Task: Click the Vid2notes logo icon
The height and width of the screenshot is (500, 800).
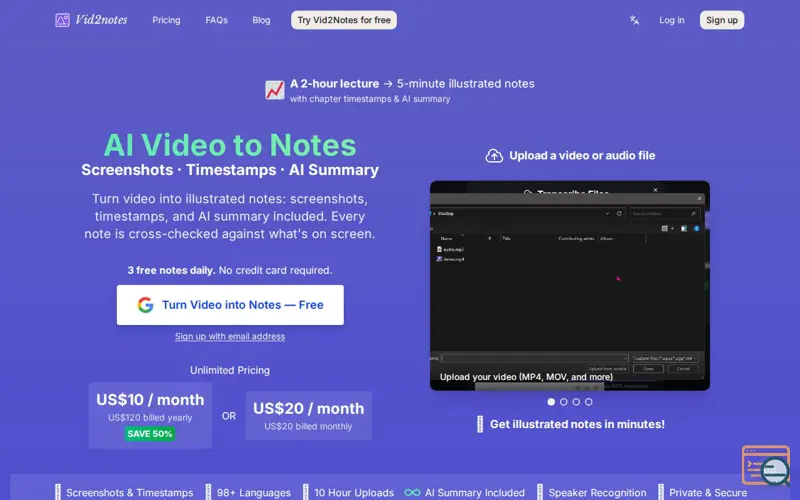Action: 62,20
